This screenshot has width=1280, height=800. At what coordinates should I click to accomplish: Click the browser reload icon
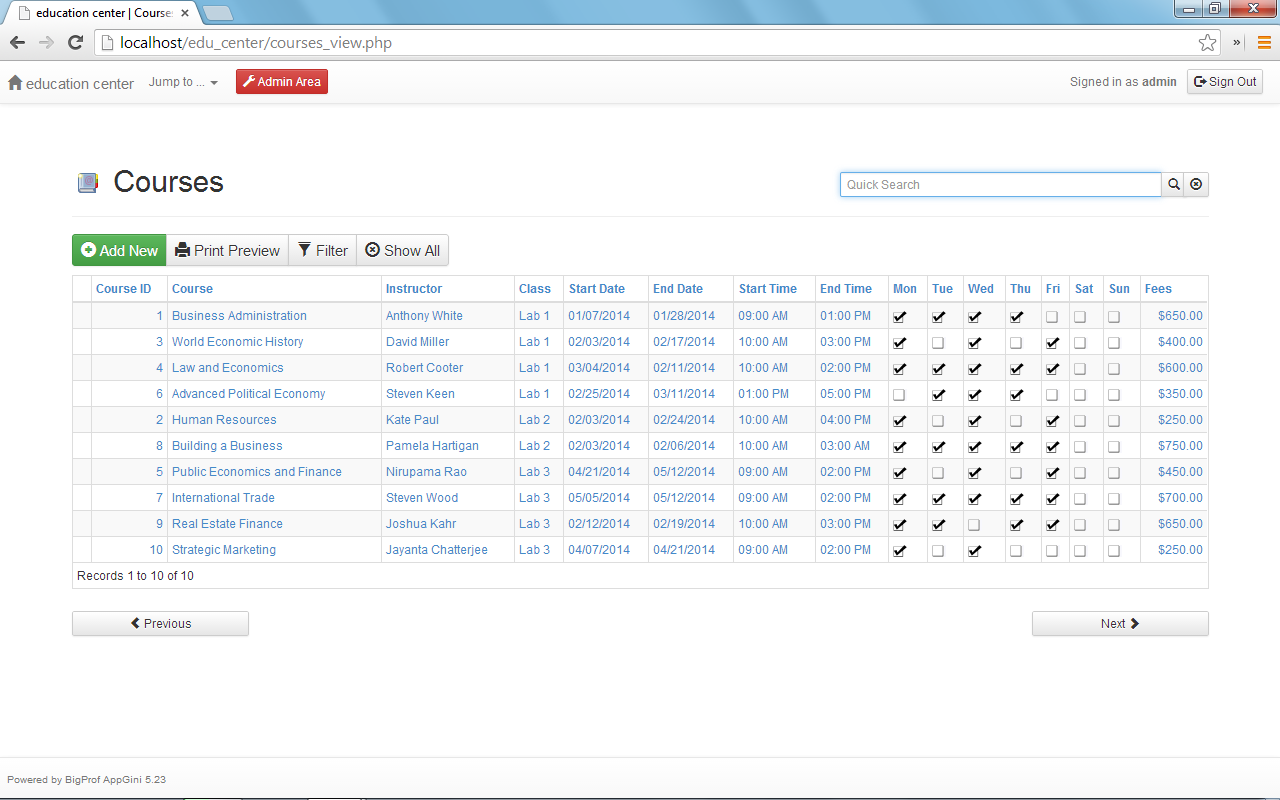[75, 42]
